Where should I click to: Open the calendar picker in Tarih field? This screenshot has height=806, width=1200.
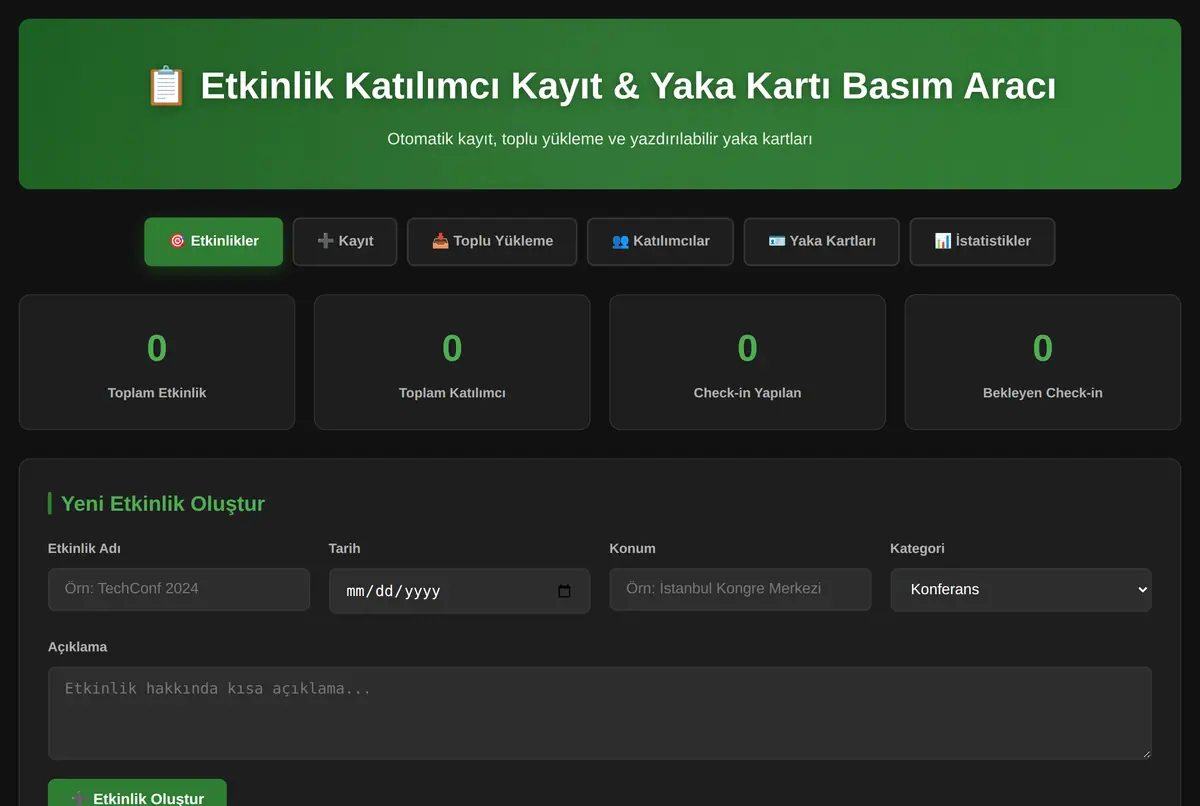564,591
